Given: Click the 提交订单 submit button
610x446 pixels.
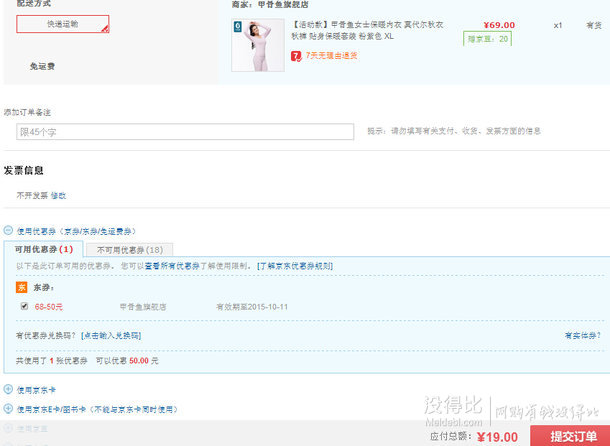Looking at the screenshot, I should [x=570, y=436].
